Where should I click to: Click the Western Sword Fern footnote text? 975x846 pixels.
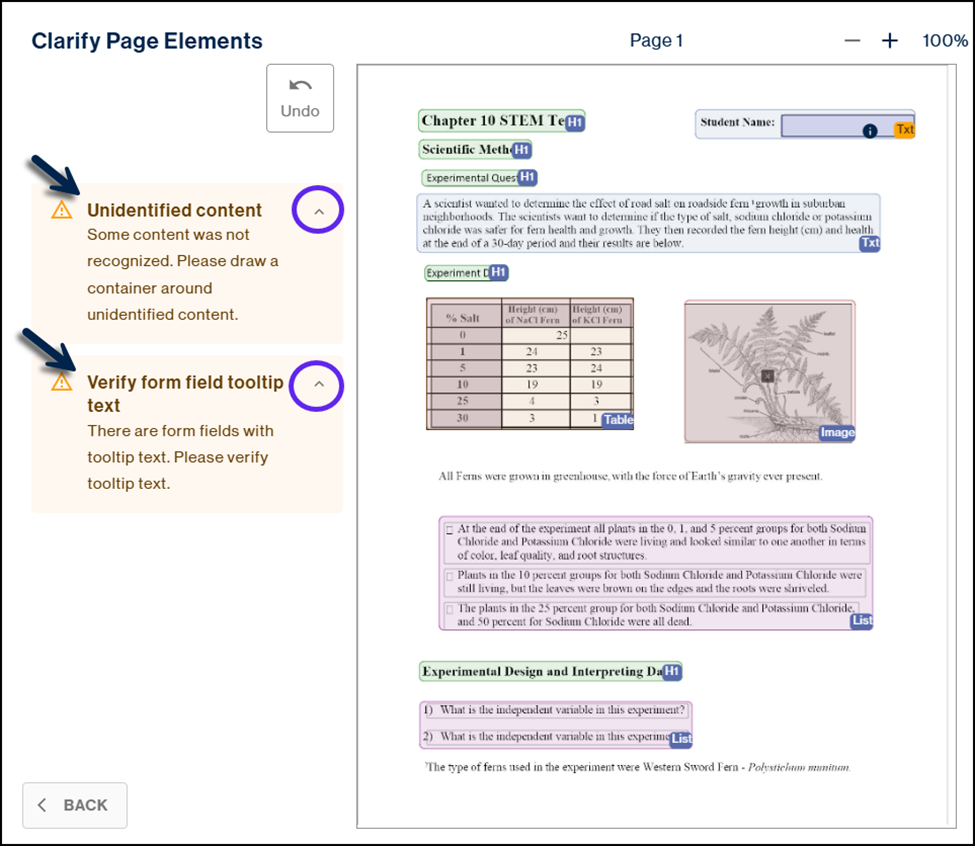click(x=637, y=767)
